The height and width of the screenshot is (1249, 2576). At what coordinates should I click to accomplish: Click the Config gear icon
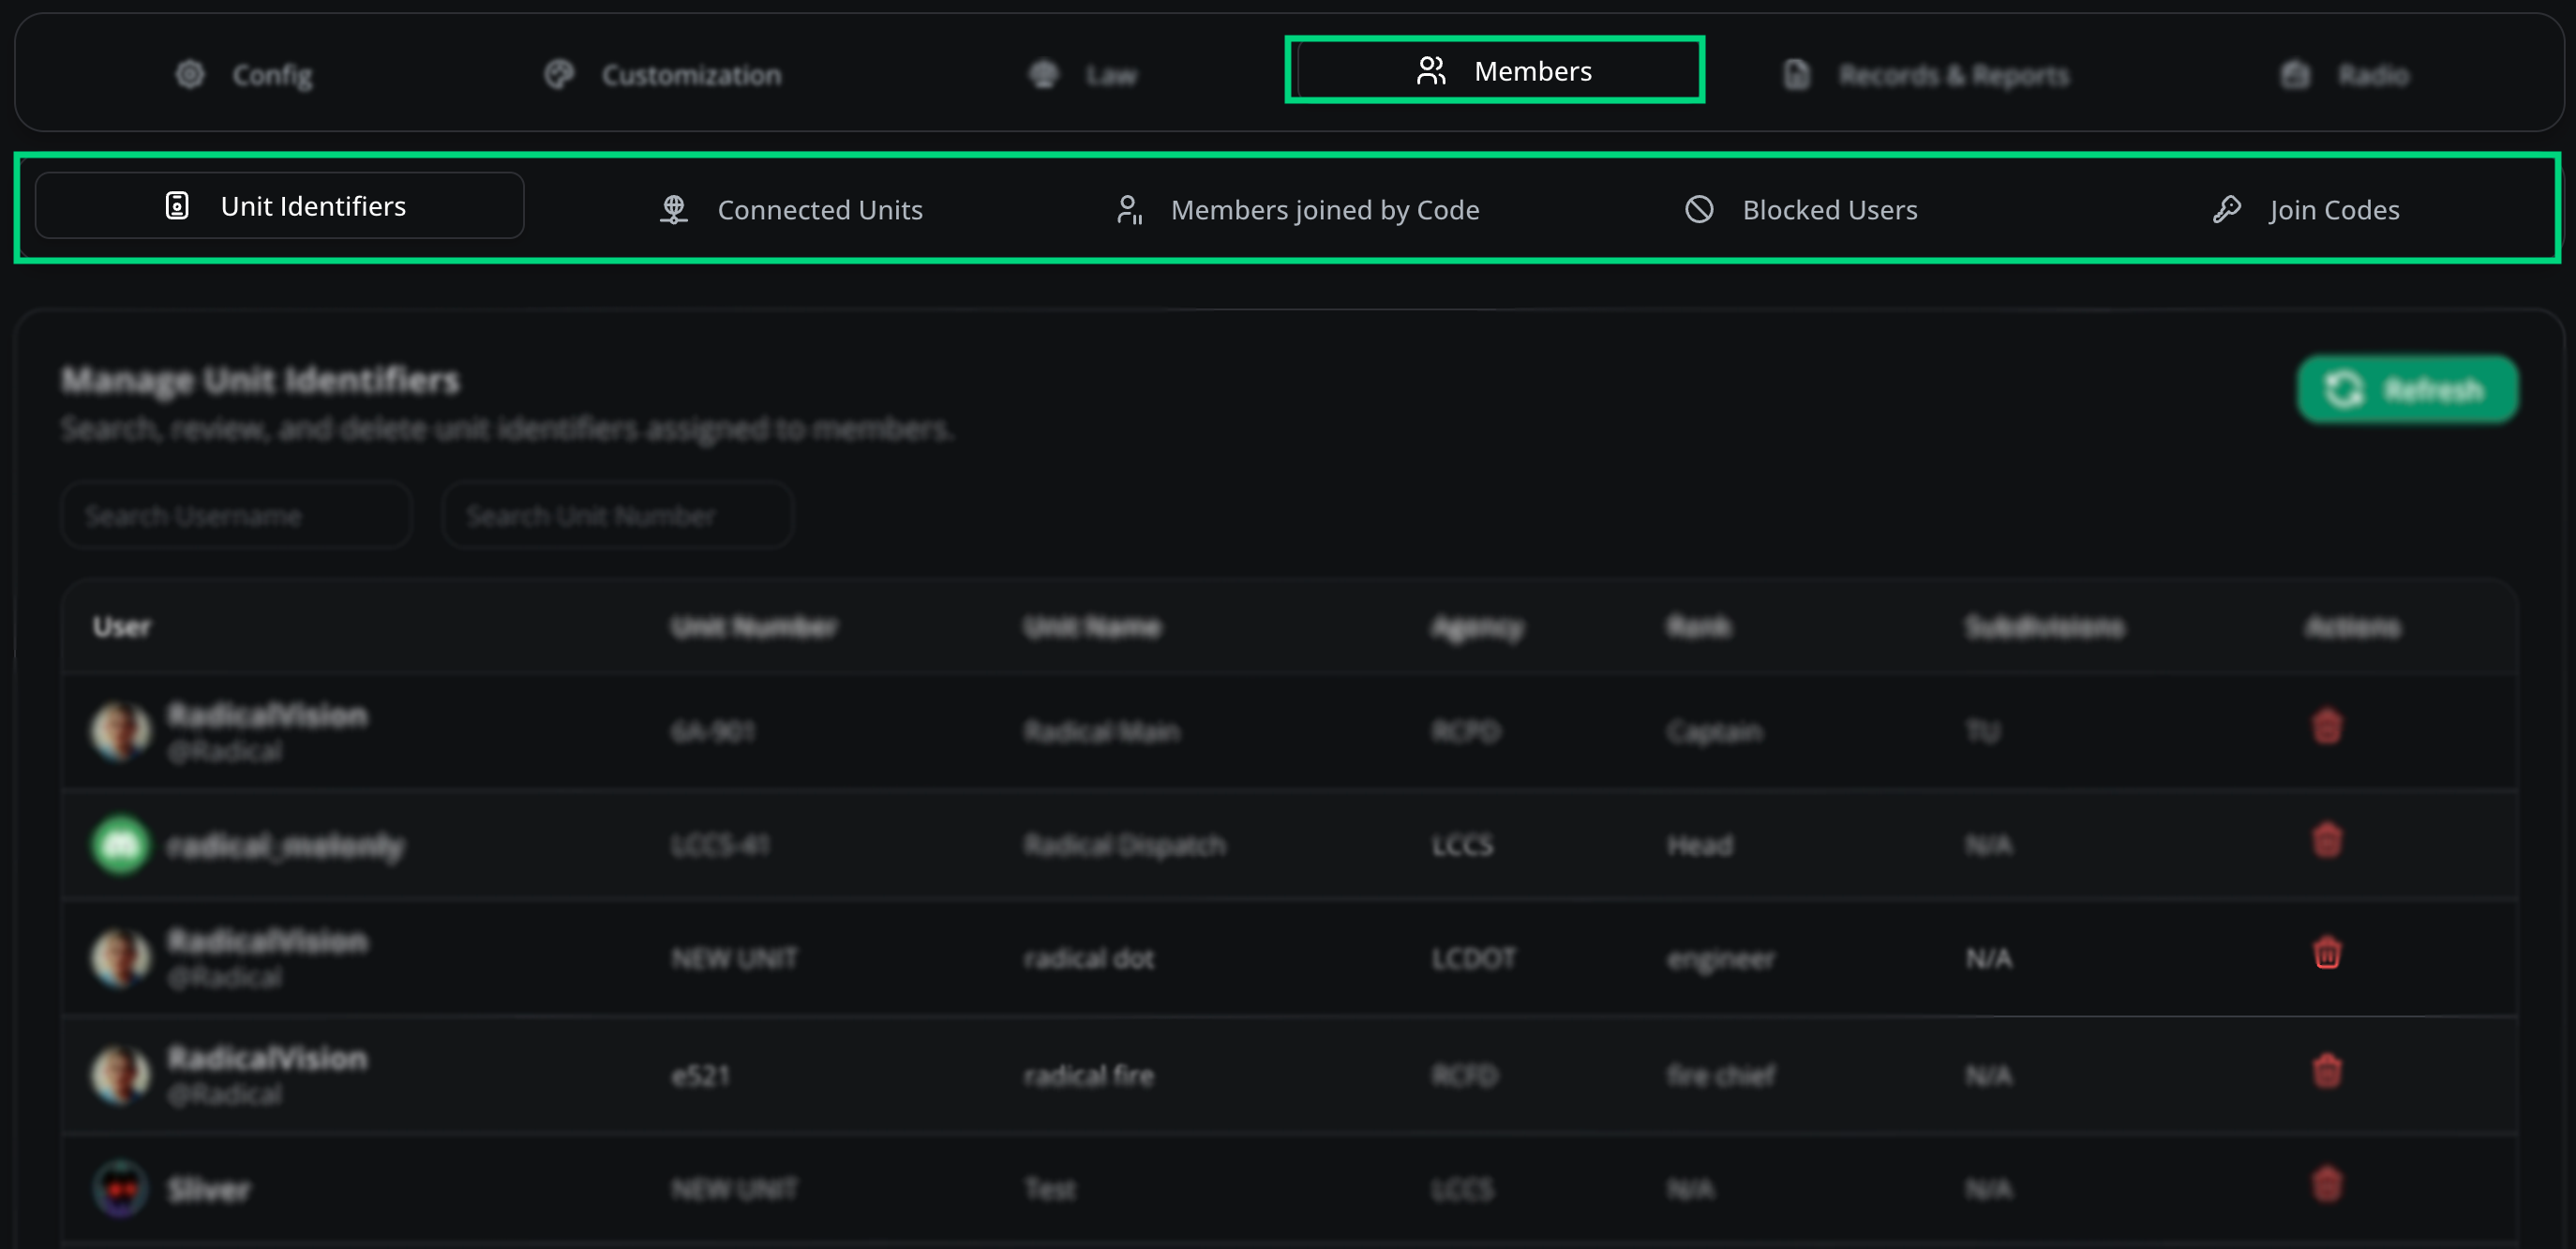190,74
